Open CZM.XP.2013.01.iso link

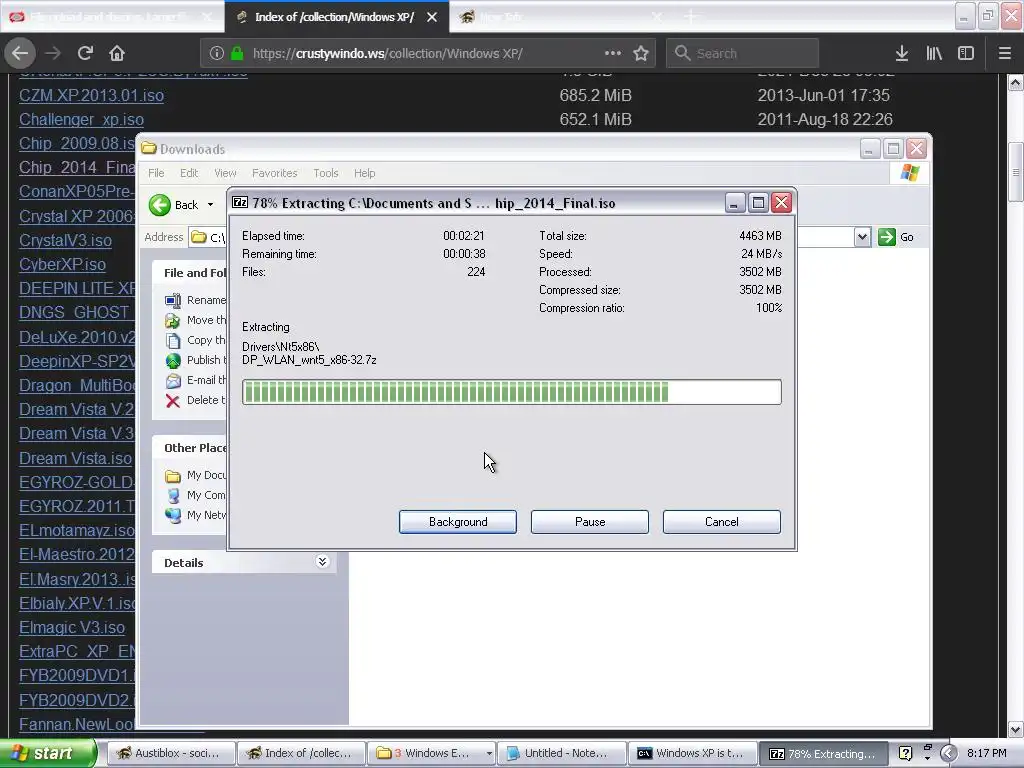click(91, 95)
